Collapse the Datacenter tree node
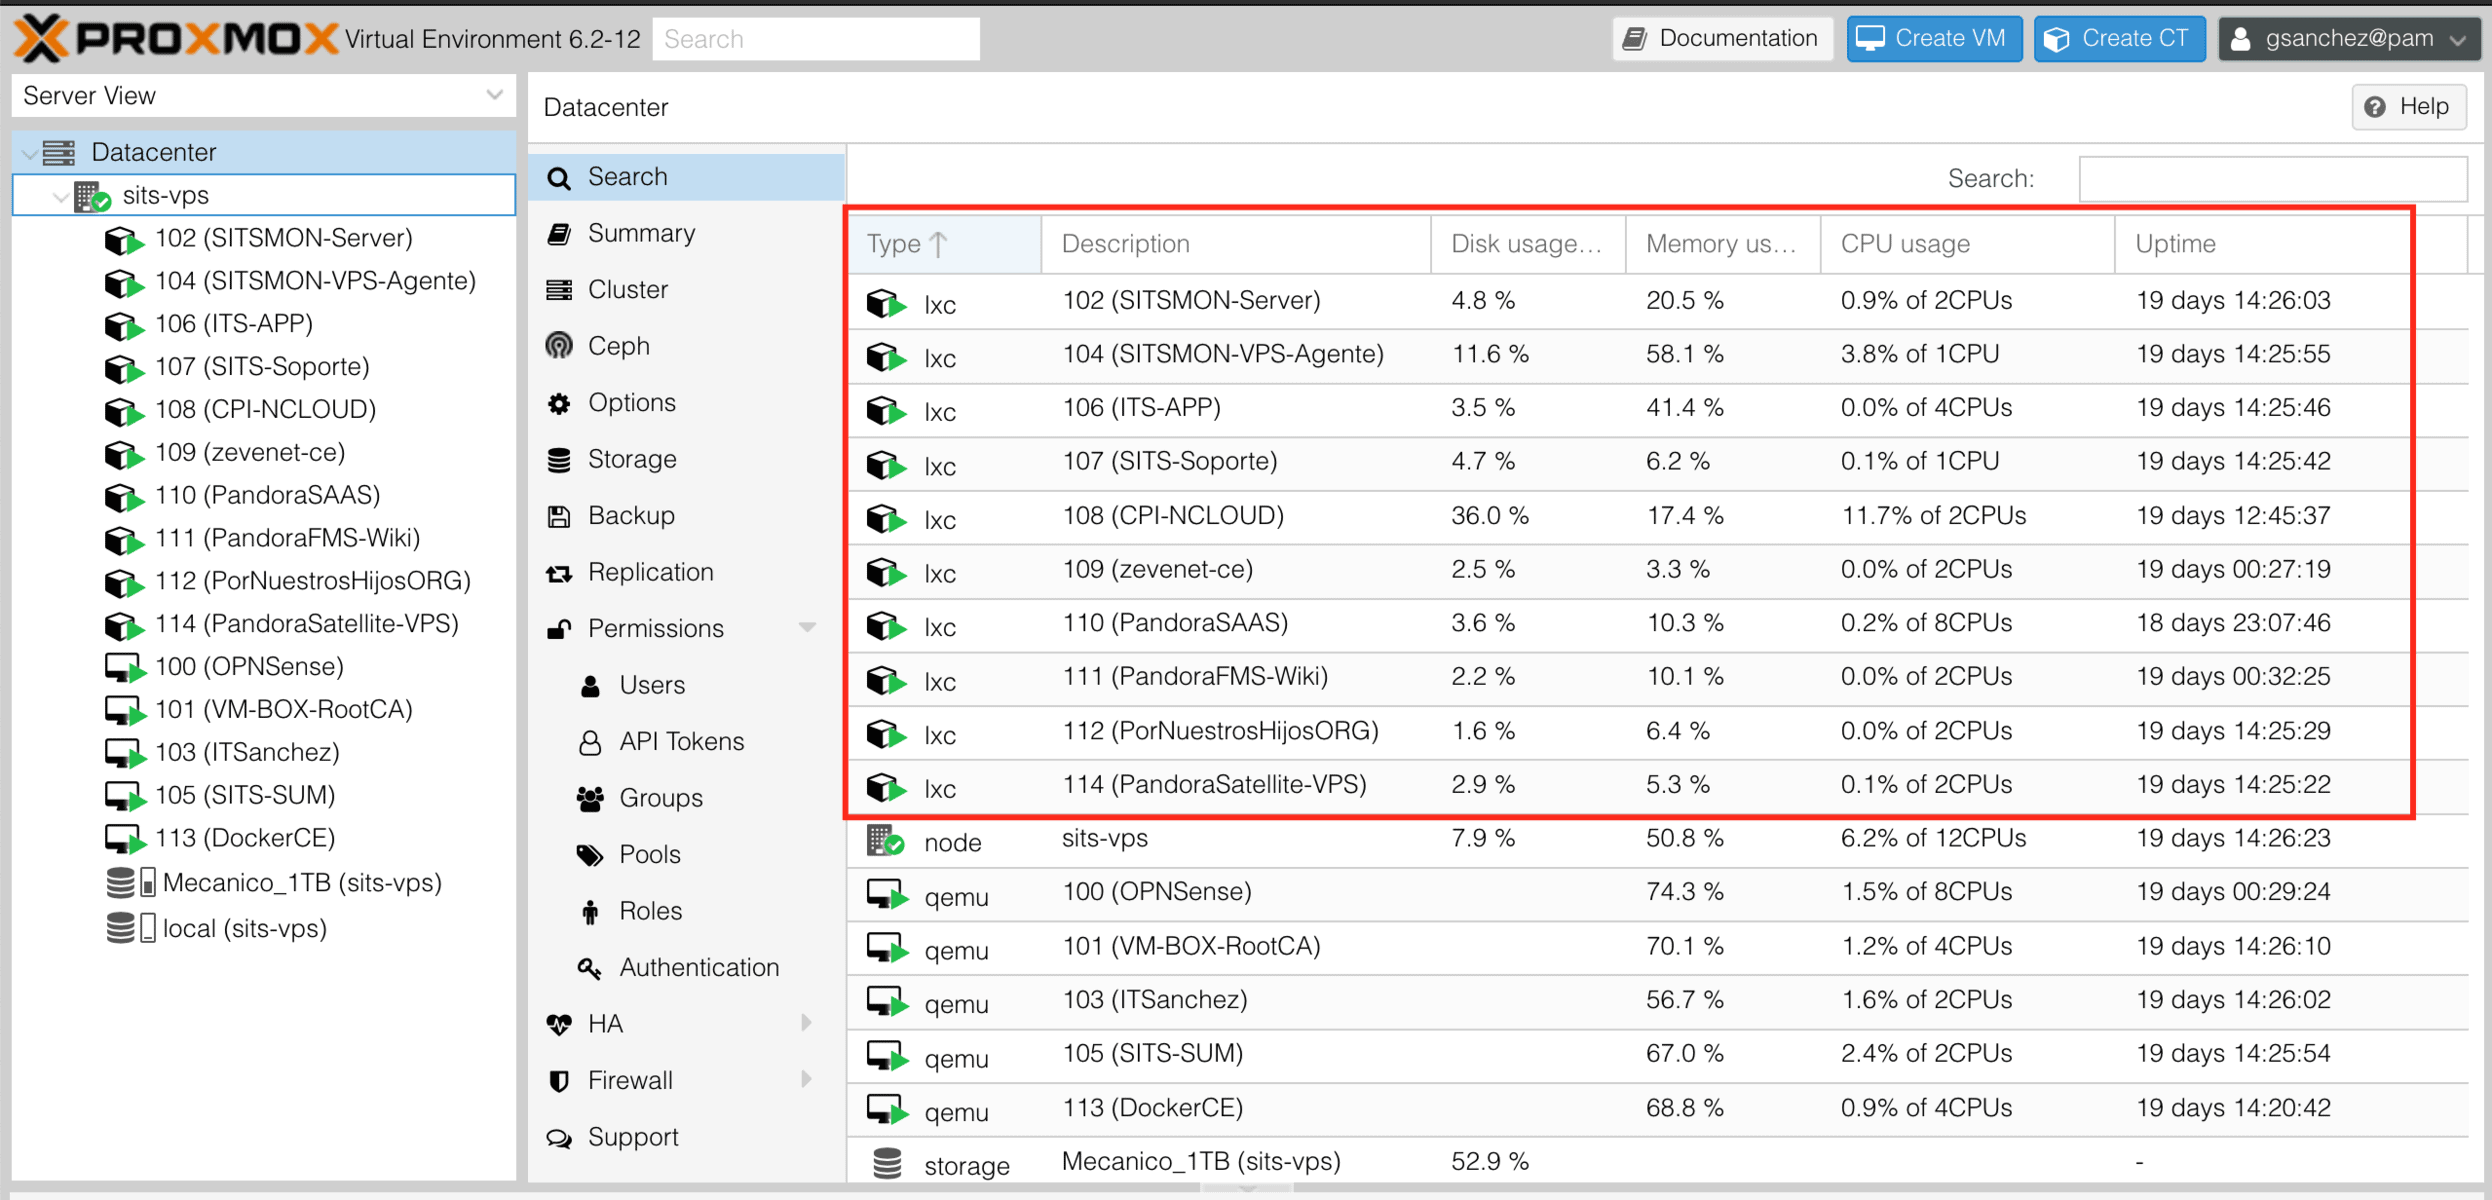The height and width of the screenshot is (1200, 2492). [30, 153]
